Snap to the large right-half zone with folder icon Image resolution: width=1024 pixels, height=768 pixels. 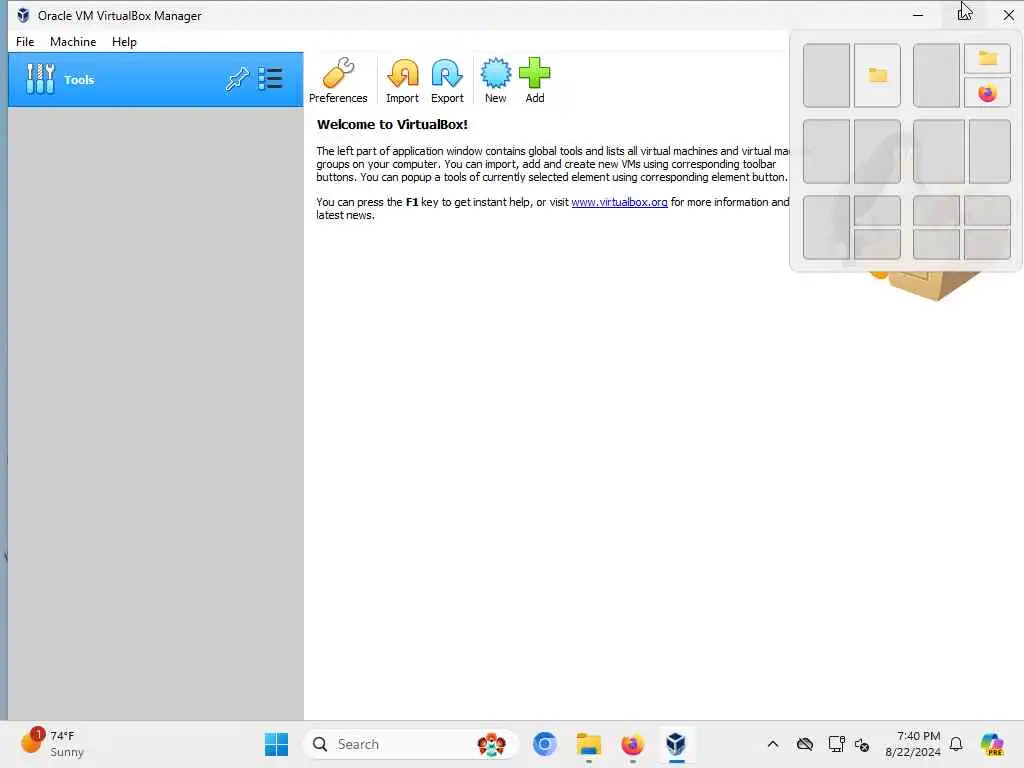877,76
